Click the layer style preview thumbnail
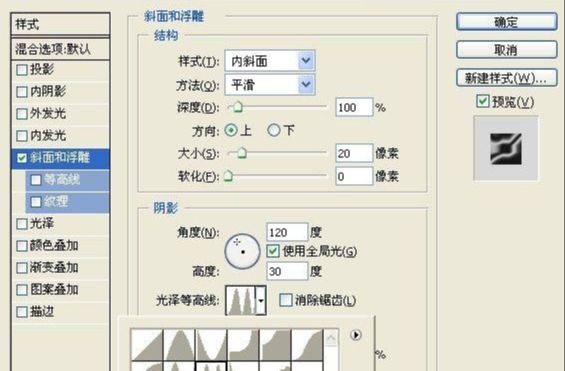Screen dimensions: 565x371 pos(506,148)
